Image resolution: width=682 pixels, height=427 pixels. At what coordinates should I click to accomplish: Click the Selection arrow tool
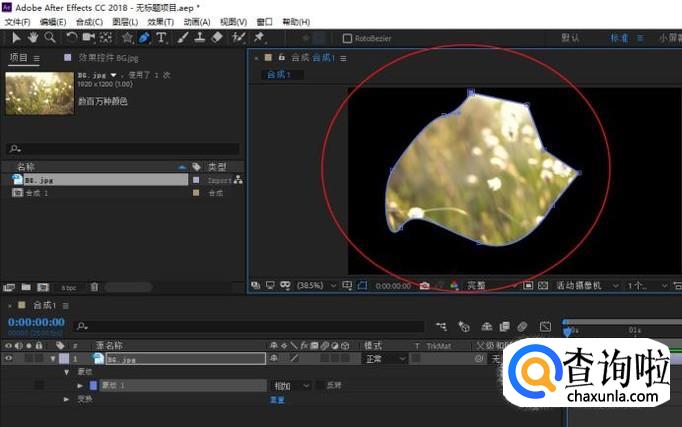point(16,38)
